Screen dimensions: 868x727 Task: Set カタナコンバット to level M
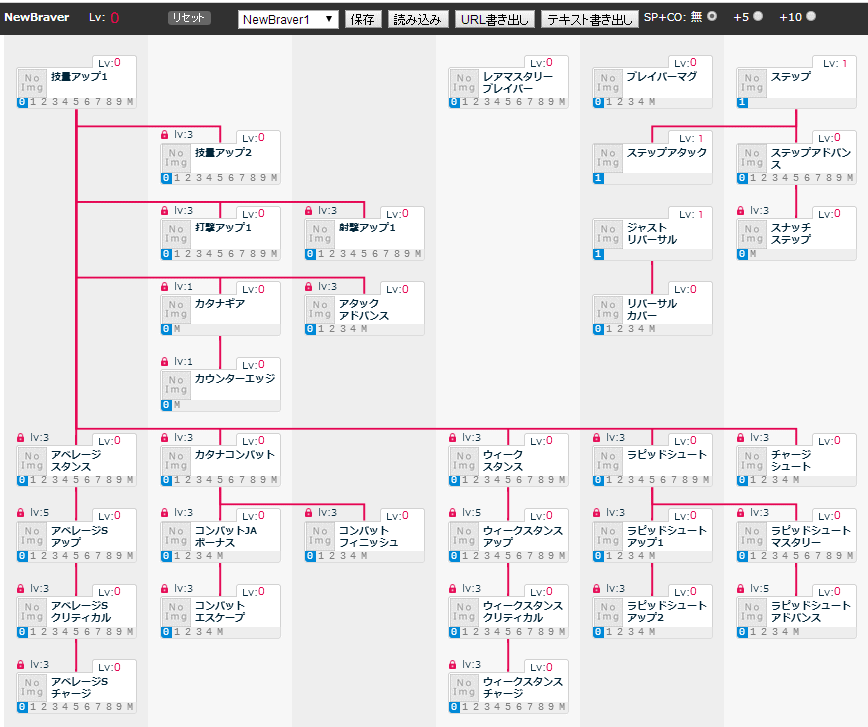pyautogui.click(x=274, y=480)
